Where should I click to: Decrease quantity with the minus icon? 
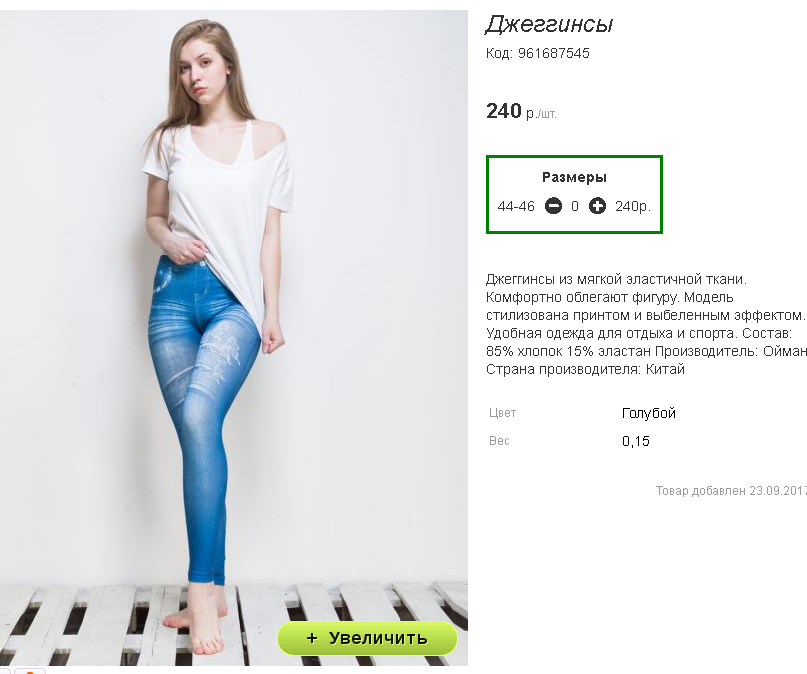pos(553,206)
